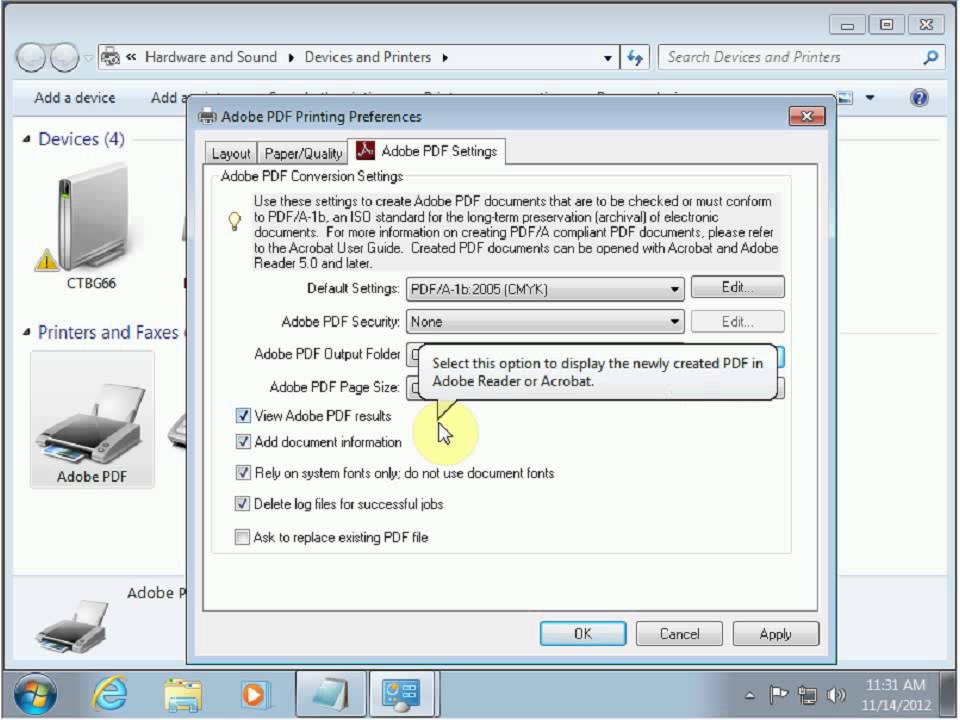The width and height of the screenshot is (960, 720).
Task: Click Add a device in toolbar
Action: pyautogui.click(x=75, y=98)
